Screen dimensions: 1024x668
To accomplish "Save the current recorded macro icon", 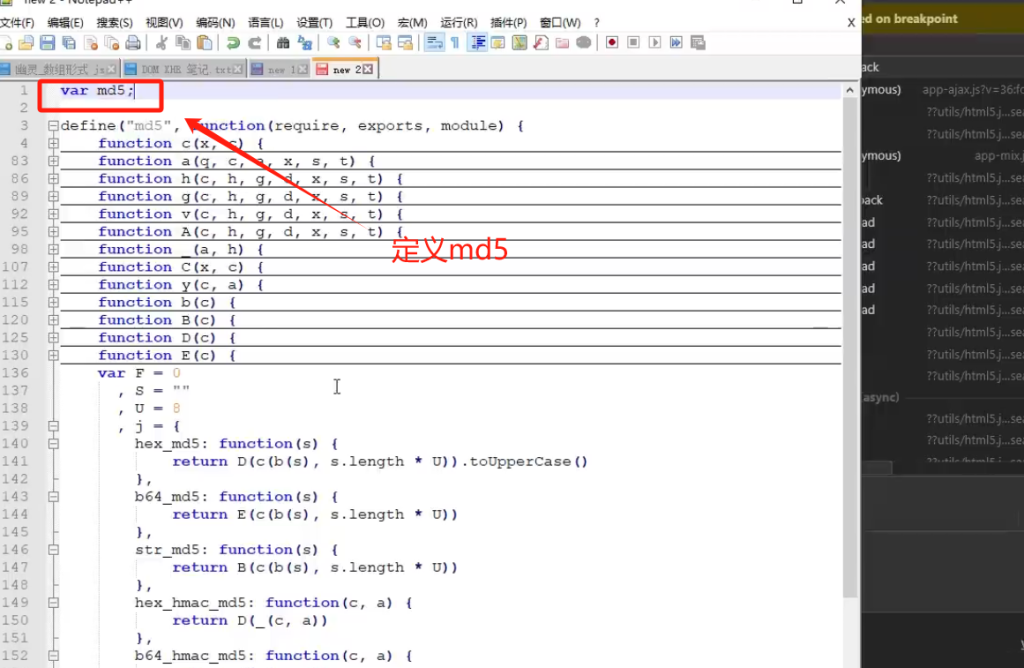I will pos(697,43).
